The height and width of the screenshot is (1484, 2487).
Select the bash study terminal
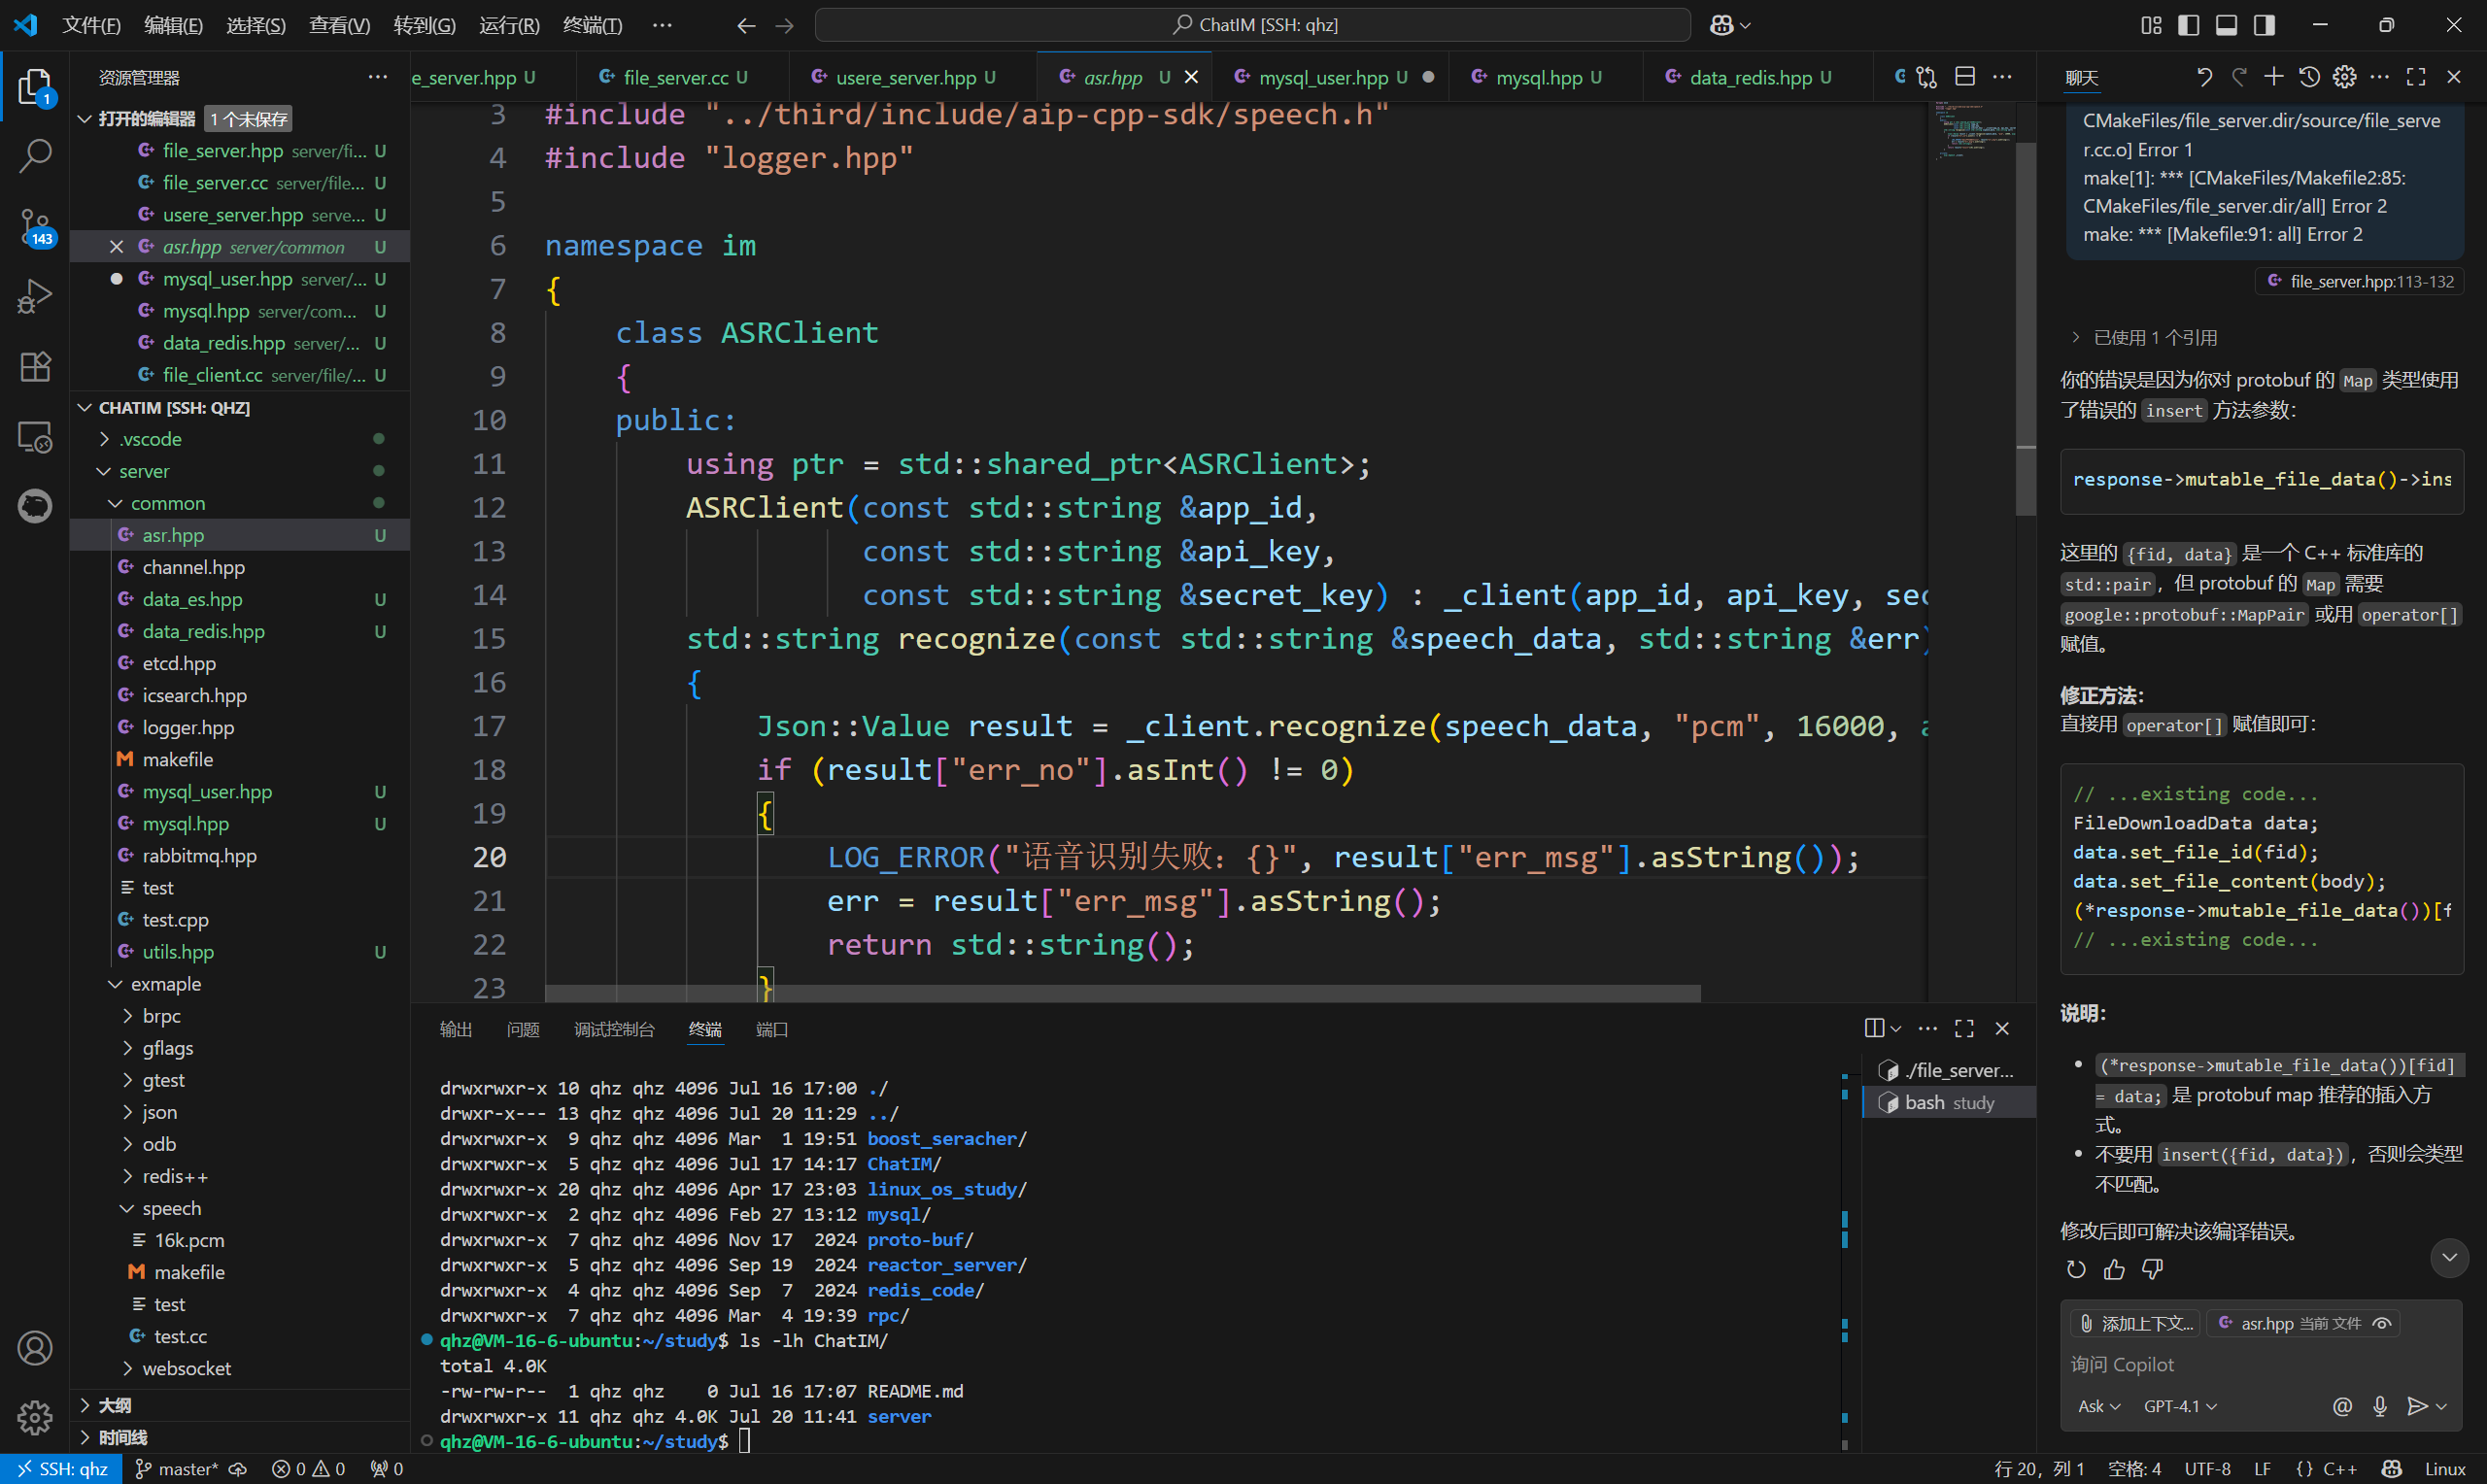pyautogui.click(x=1948, y=1102)
